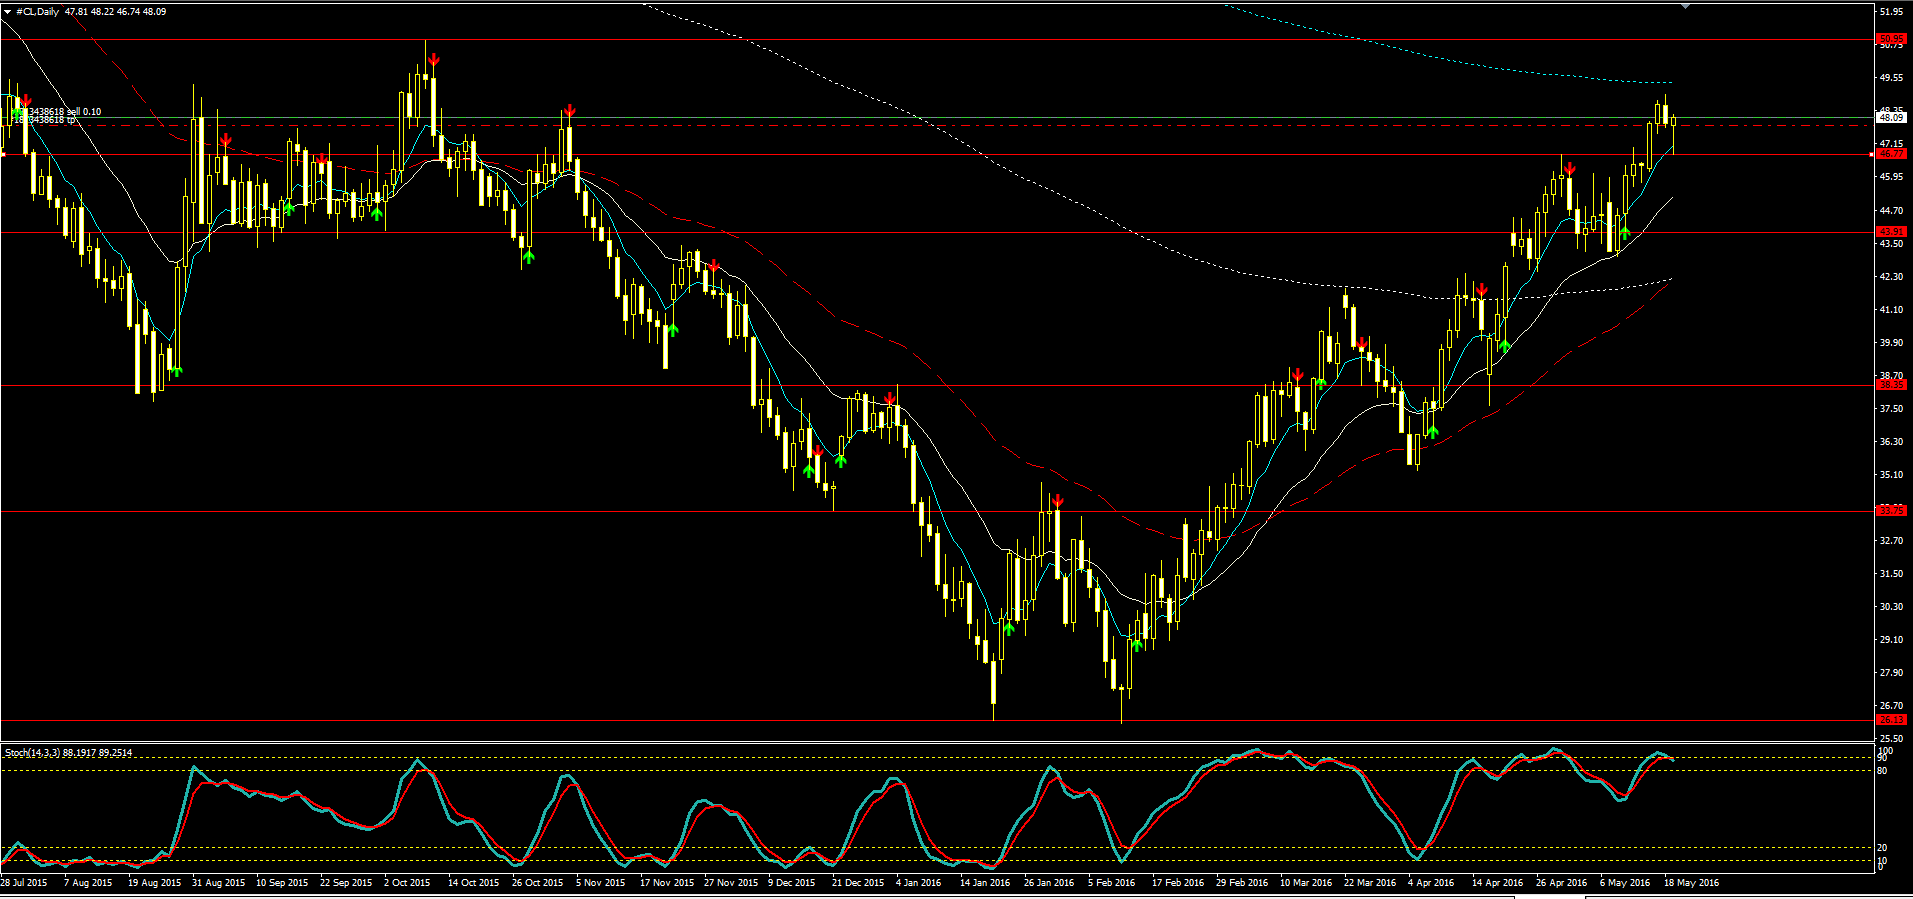The width and height of the screenshot is (1913, 899).
Task: Click the red sell arrow at the late January 2016 peak
Action: (x=1058, y=502)
